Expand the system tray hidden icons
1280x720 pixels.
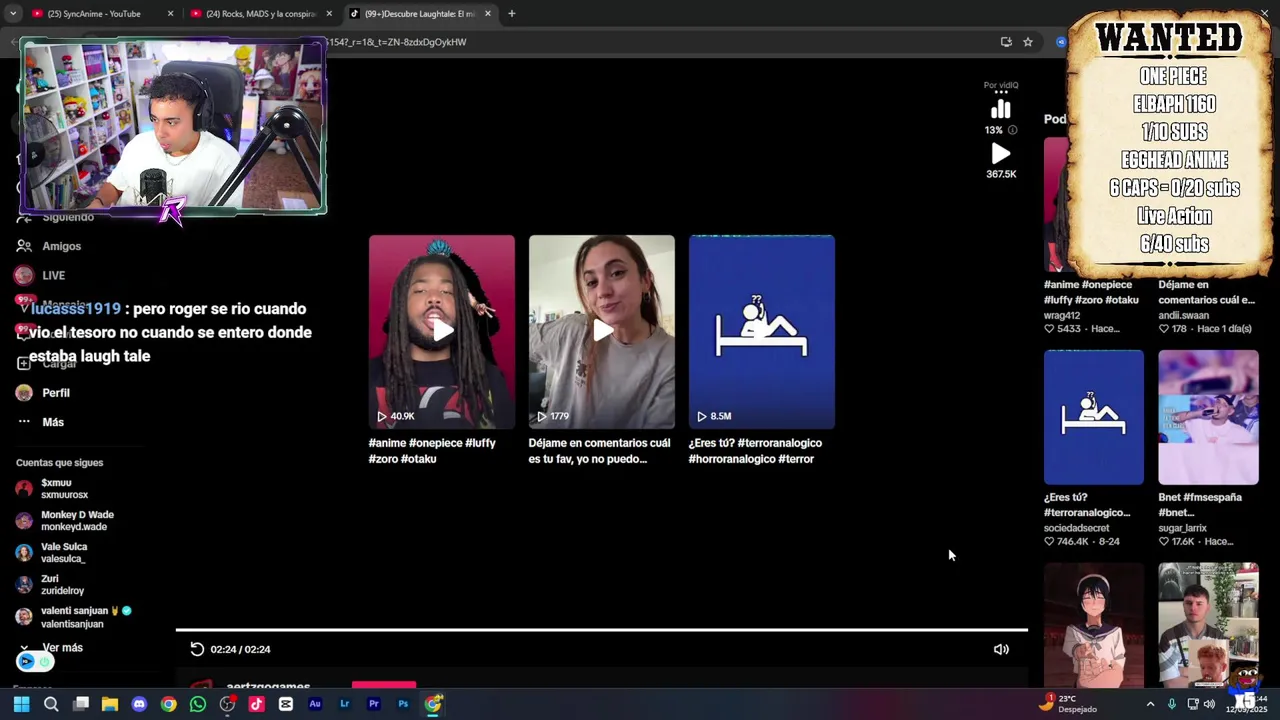pyautogui.click(x=1150, y=704)
